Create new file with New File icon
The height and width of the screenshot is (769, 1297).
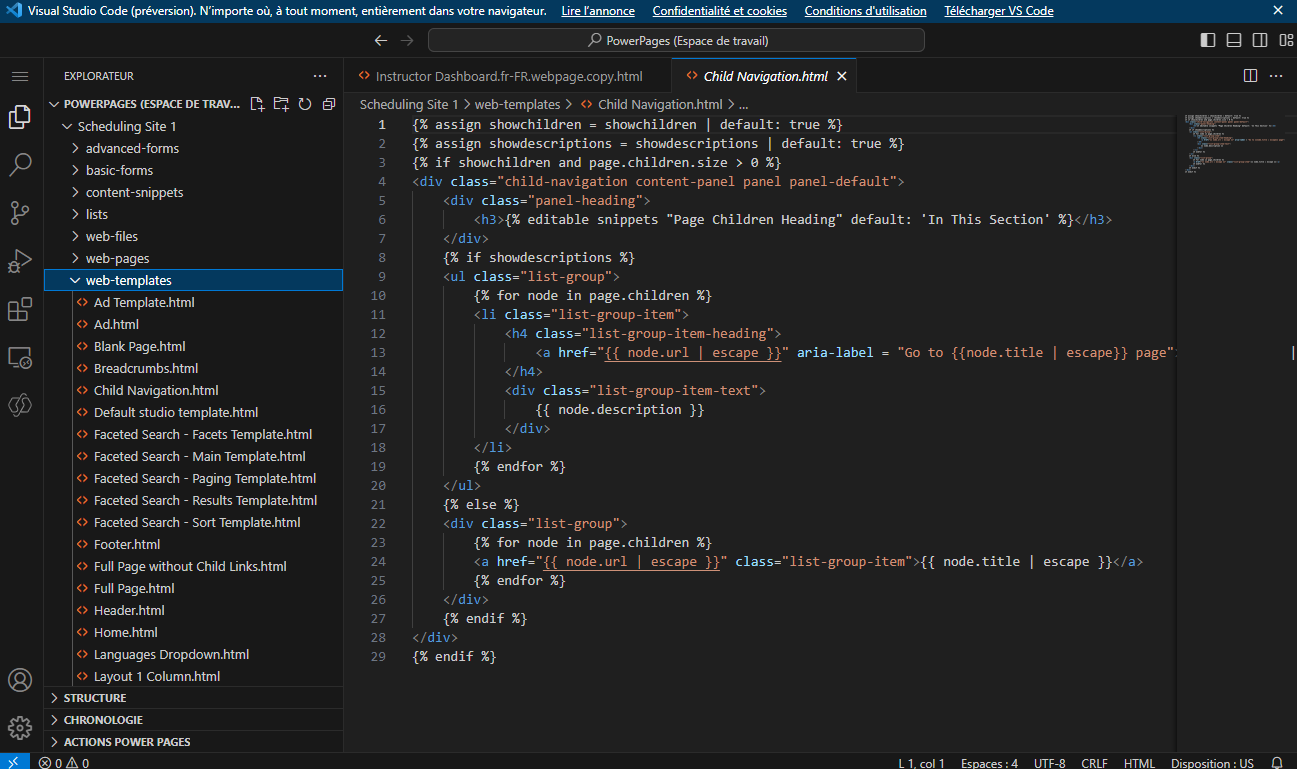(257, 103)
